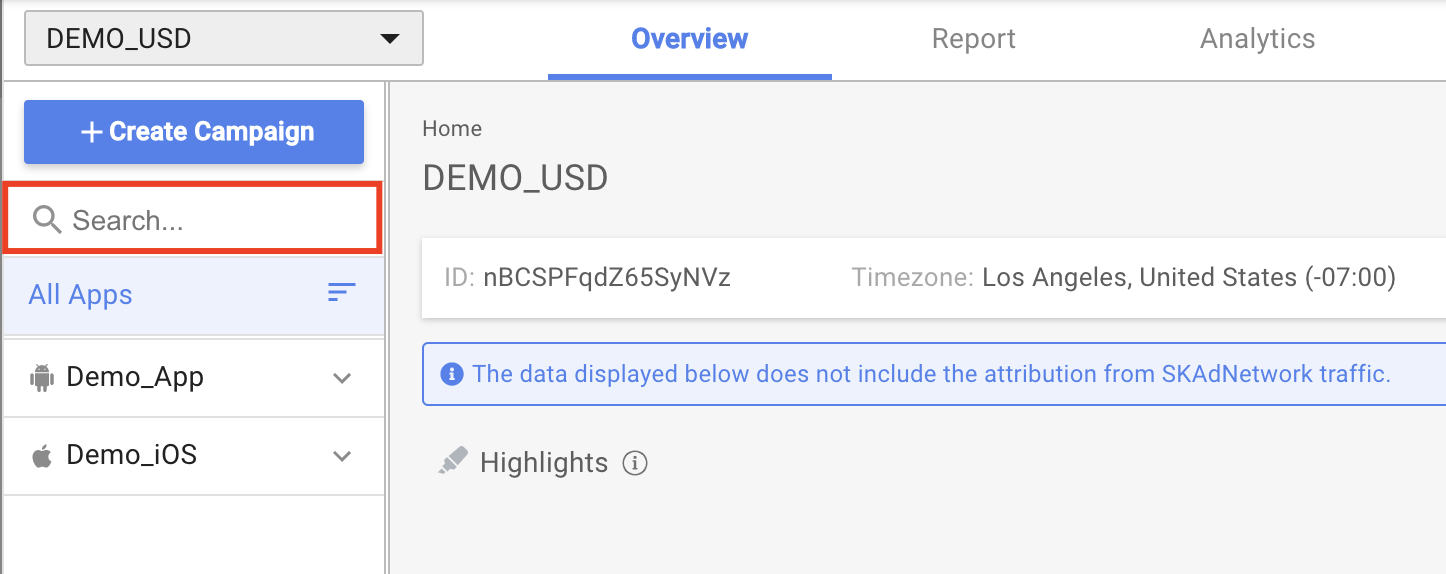Viewport: 1446px width, 574px height.
Task: Go to Home breadcrumb link
Action: [452, 129]
